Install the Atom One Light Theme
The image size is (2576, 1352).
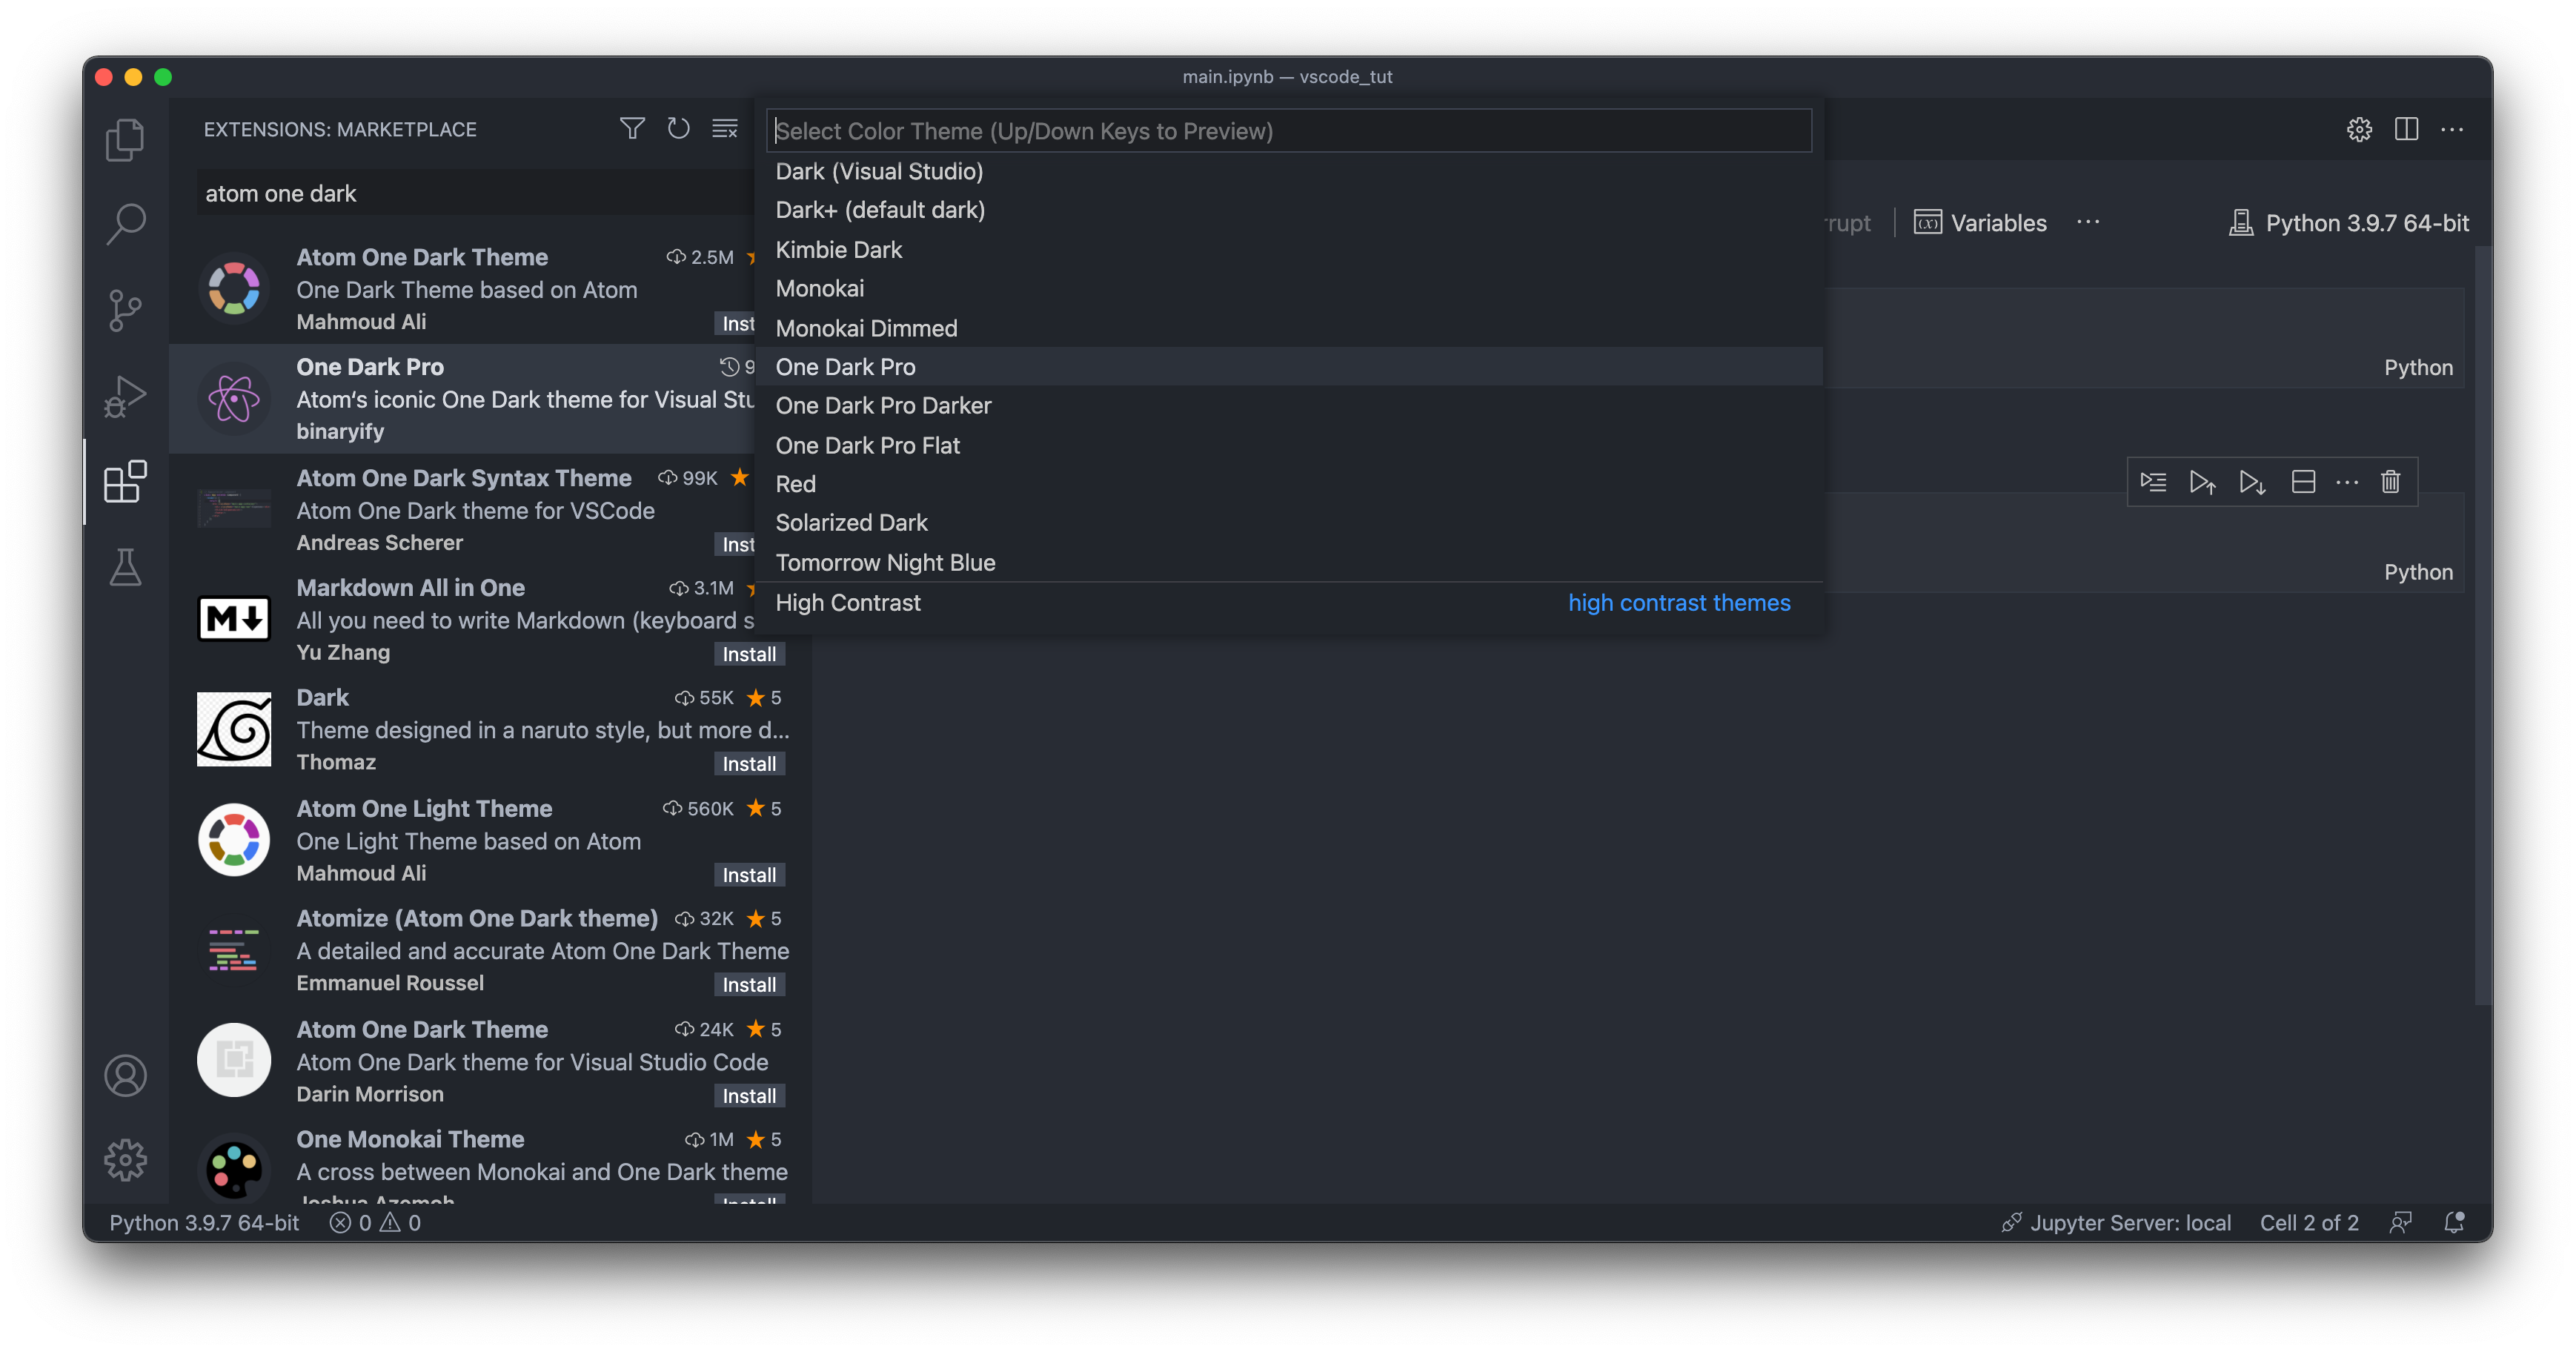[x=749, y=875]
